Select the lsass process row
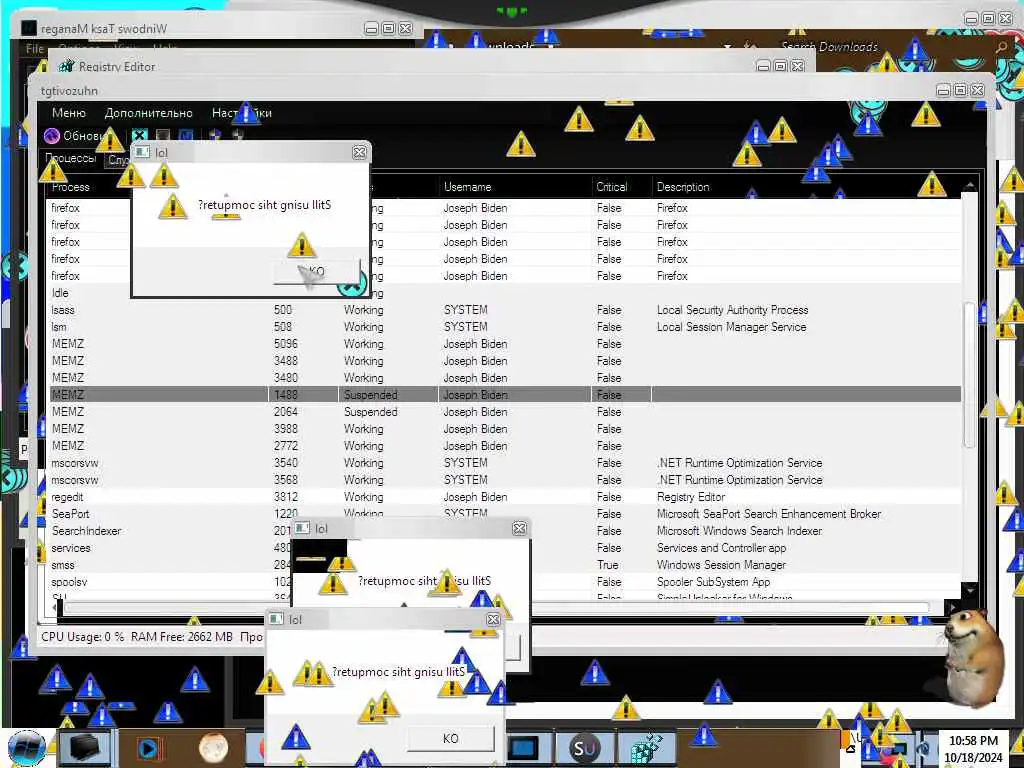Image resolution: width=1024 pixels, height=768 pixels. coord(505,310)
